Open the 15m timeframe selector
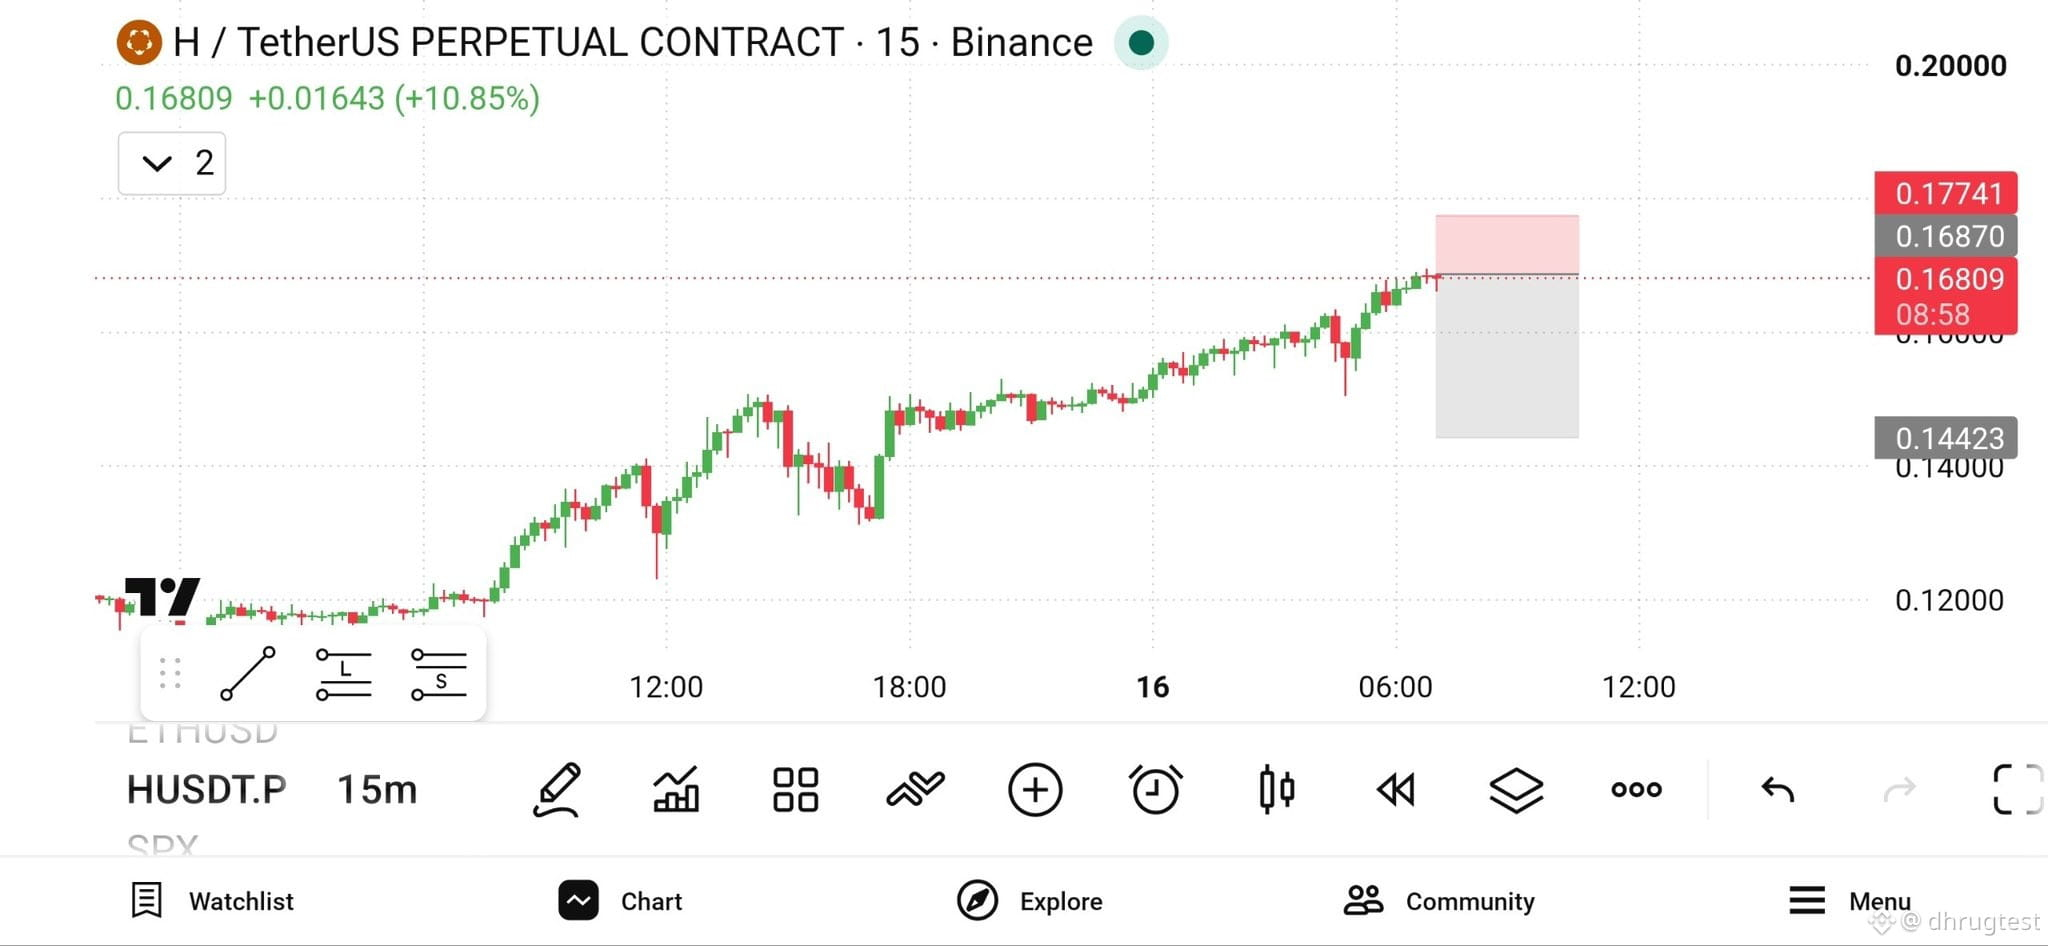 tap(377, 790)
